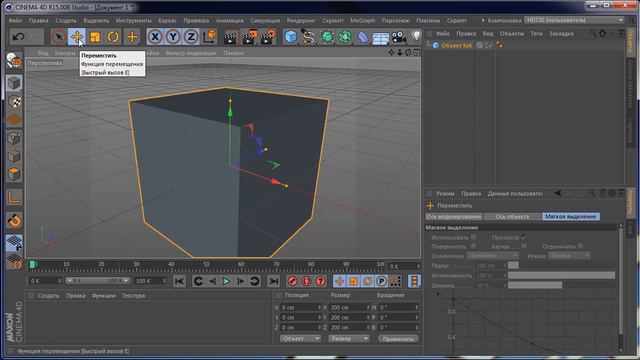
Task: Click the Play forward button
Action: [226, 281]
